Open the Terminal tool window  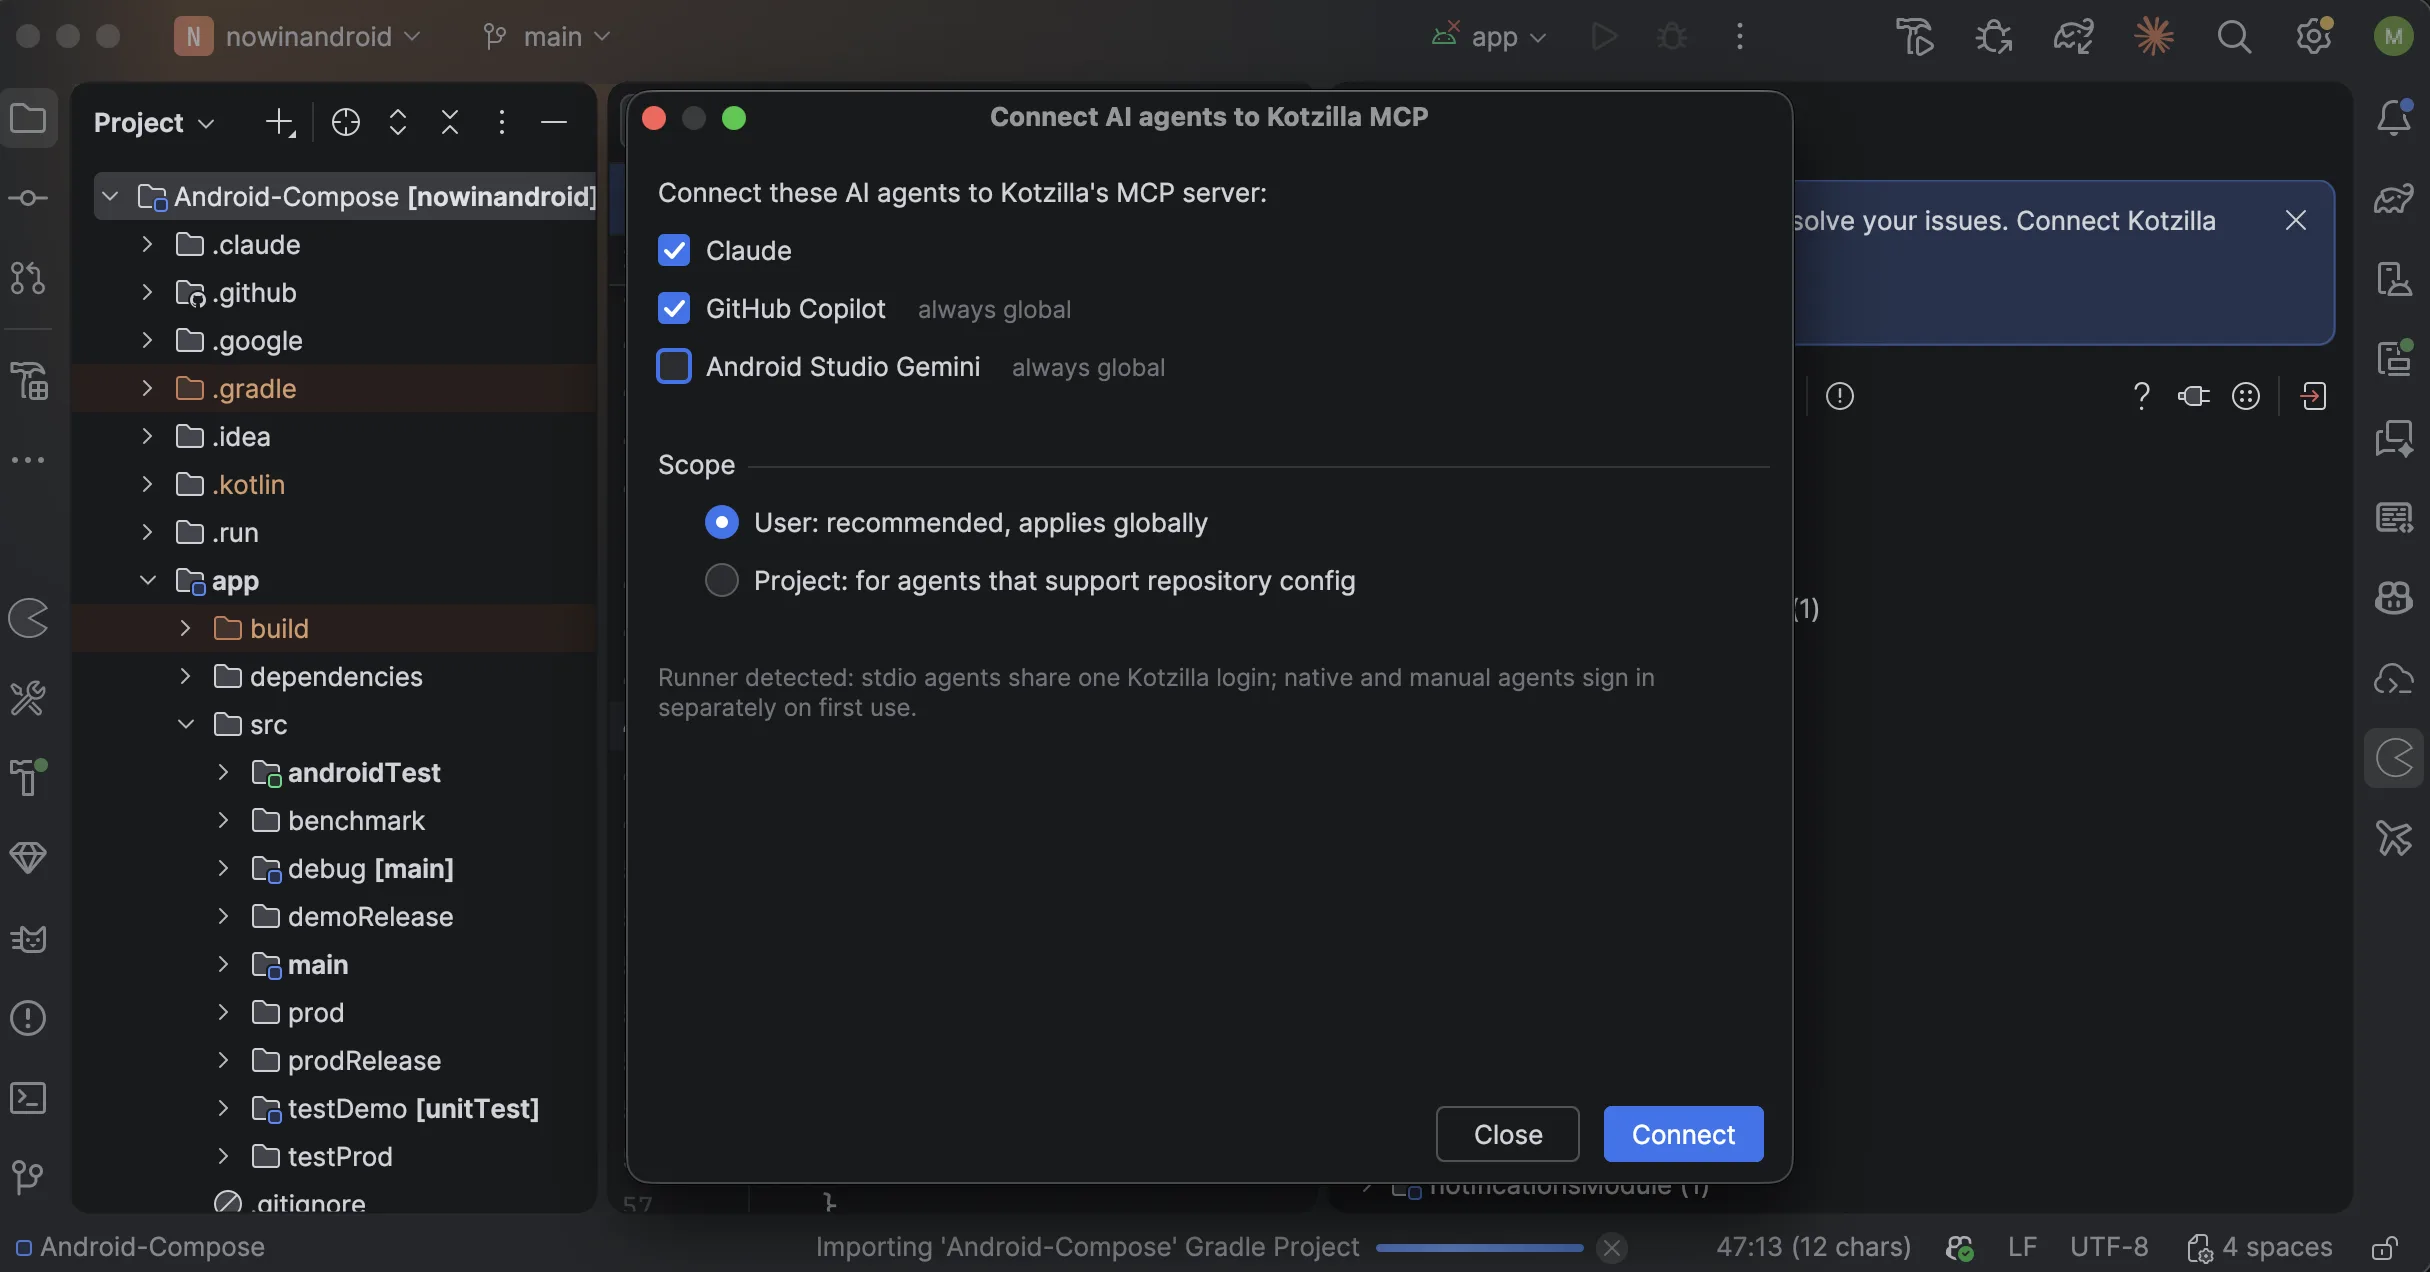(28, 1098)
